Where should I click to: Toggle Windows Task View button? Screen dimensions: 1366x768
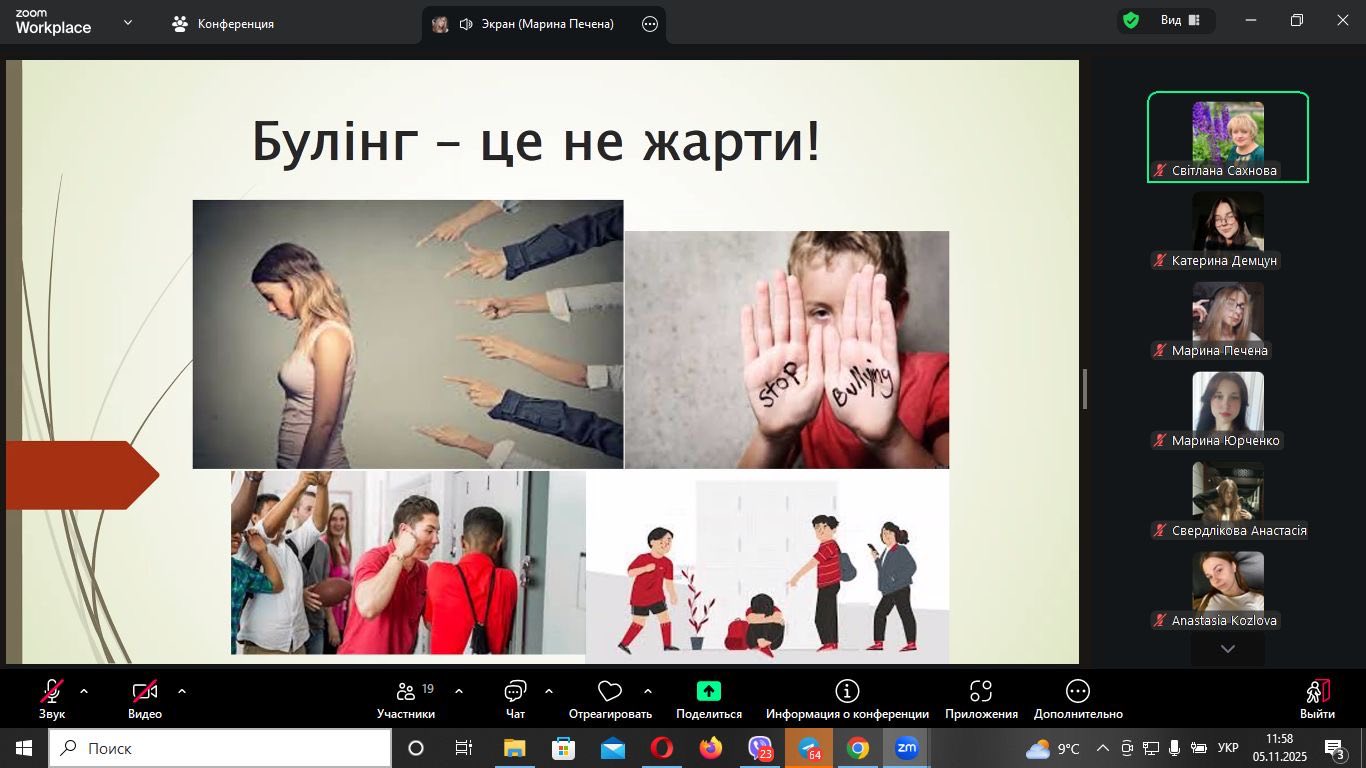pyautogui.click(x=464, y=748)
